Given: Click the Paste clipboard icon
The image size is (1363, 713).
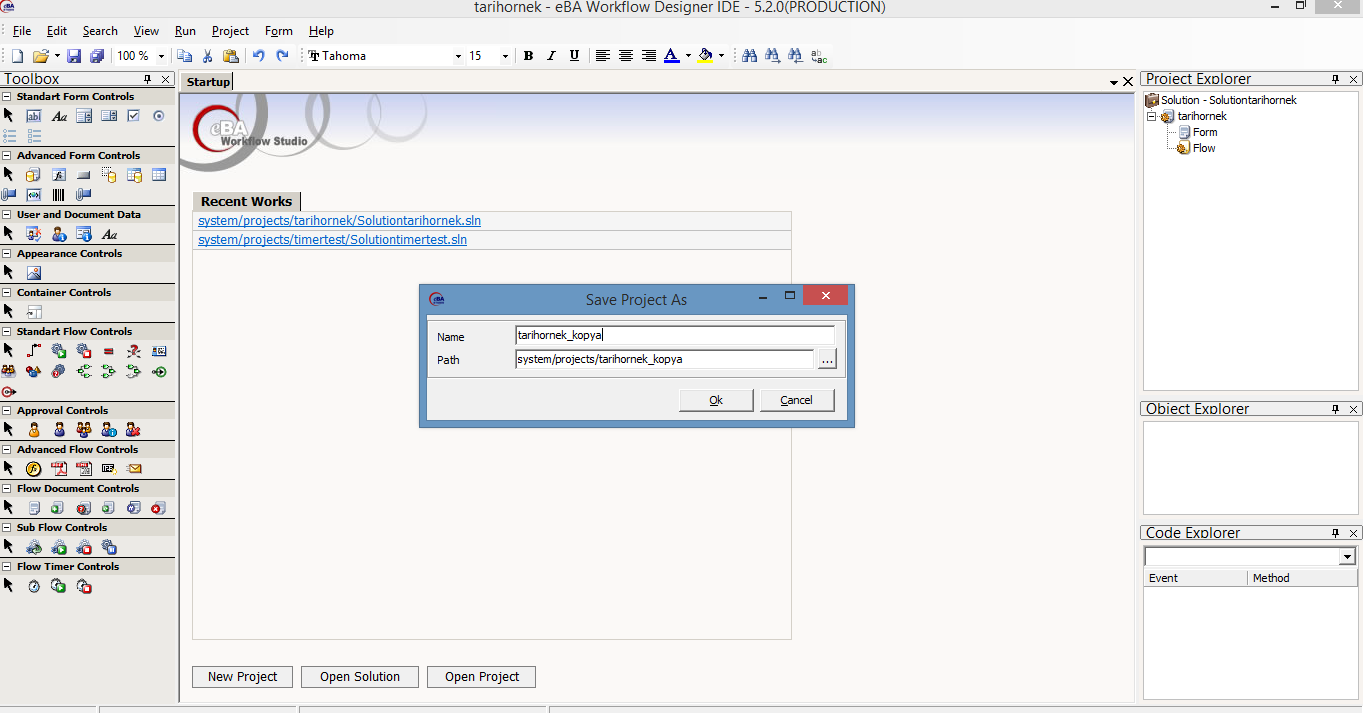Looking at the screenshot, I should pyautogui.click(x=231, y=56).
